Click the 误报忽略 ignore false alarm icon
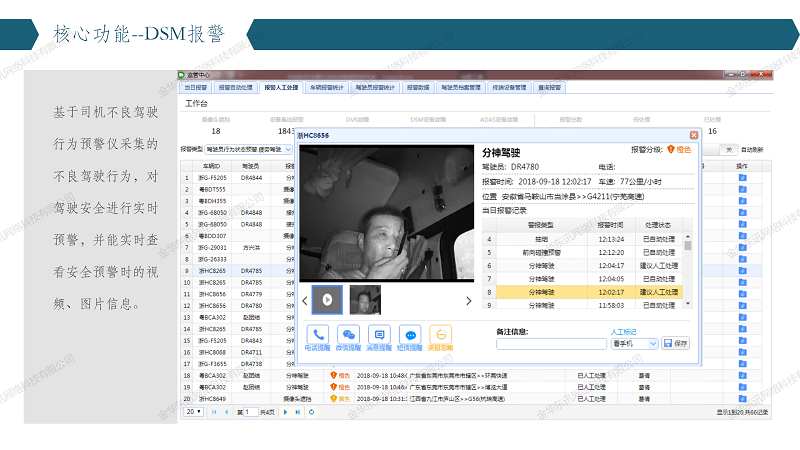 pos(440,336)
